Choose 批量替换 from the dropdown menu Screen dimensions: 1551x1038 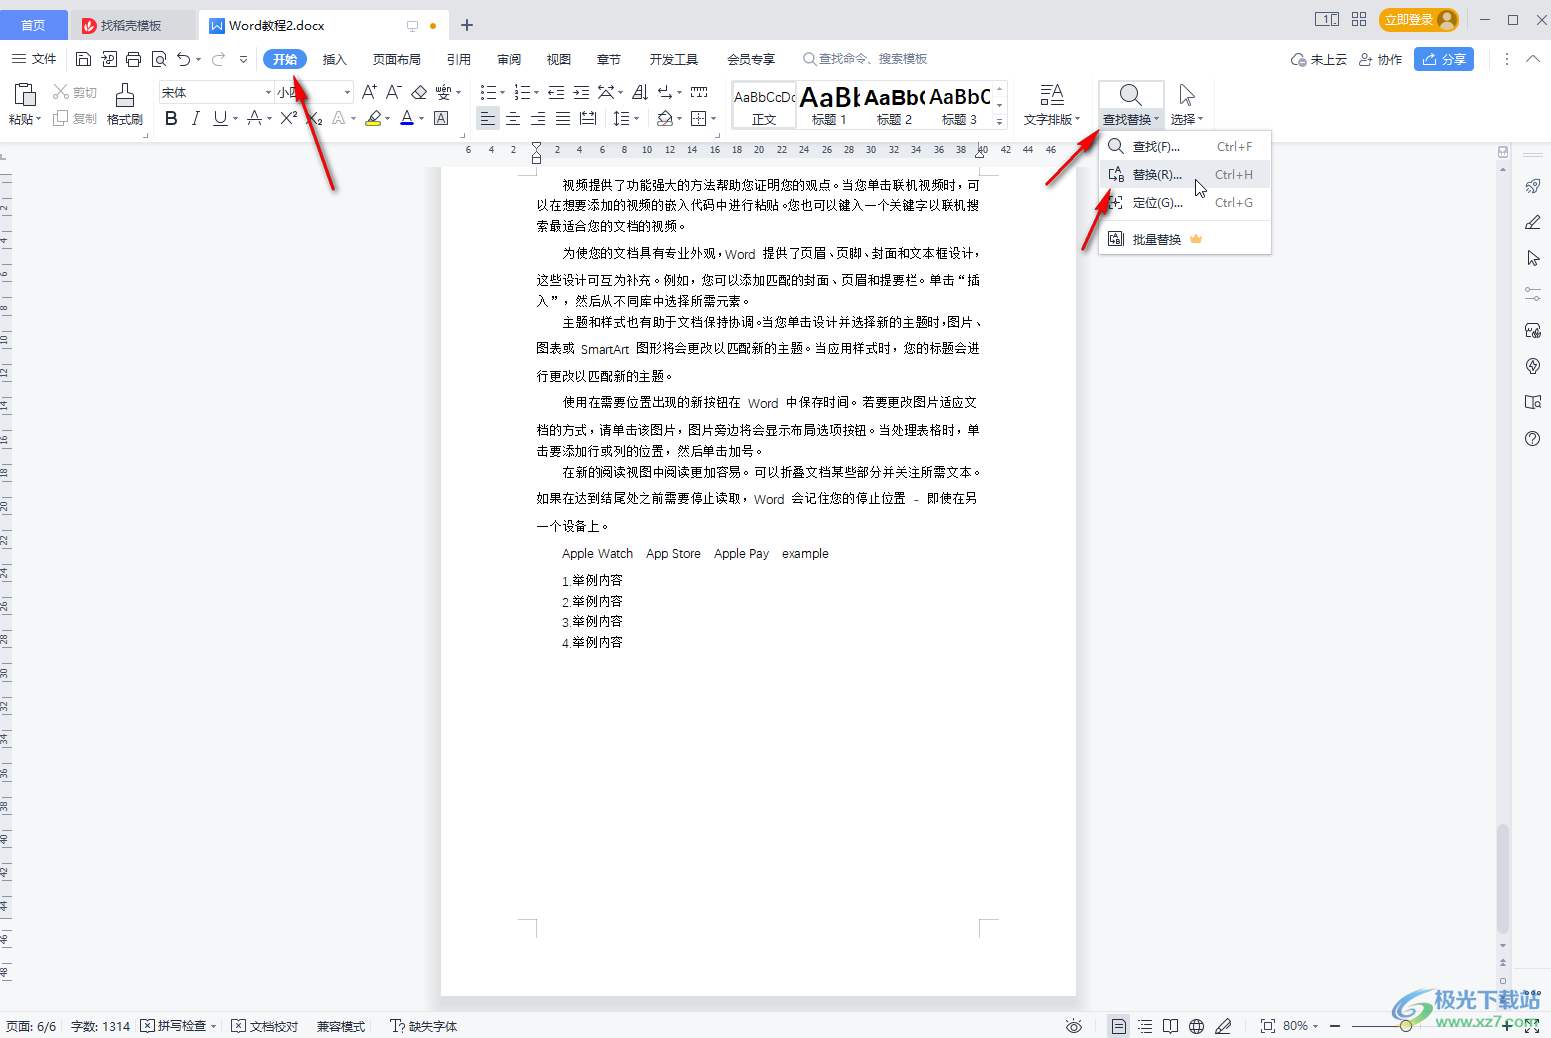coord(1185,239)
